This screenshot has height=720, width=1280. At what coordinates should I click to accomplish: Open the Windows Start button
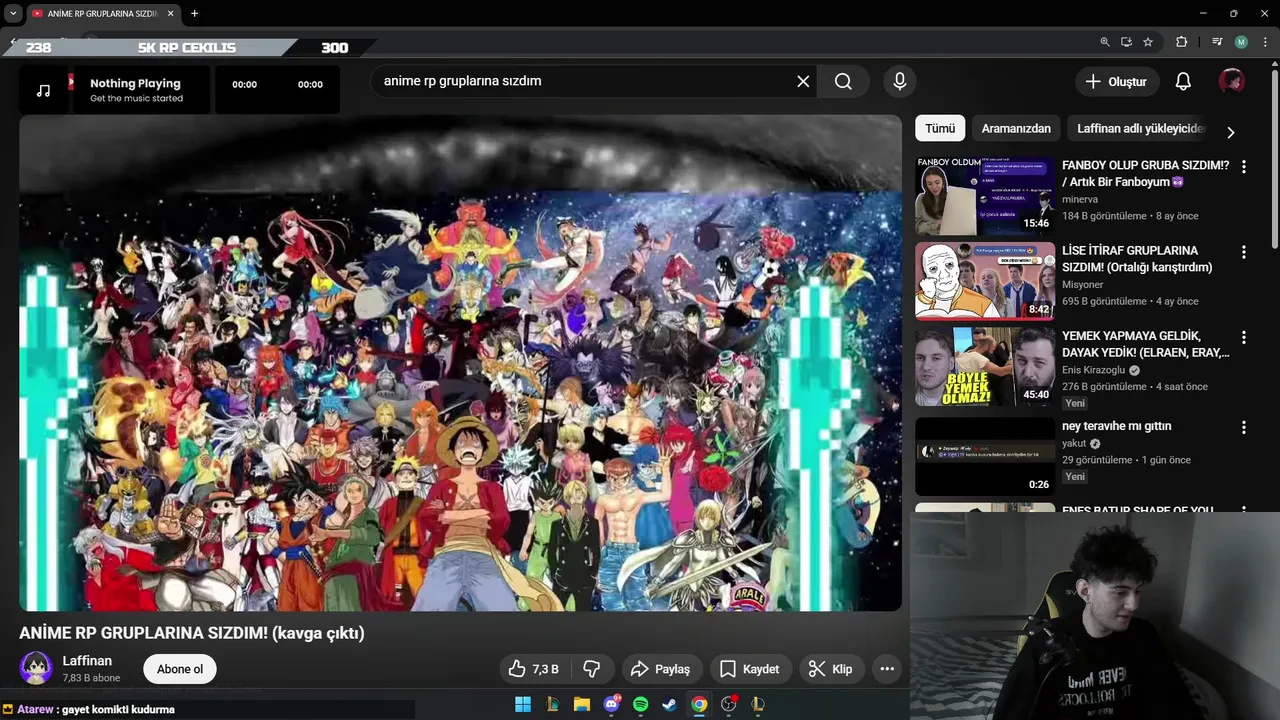point(523,704)
